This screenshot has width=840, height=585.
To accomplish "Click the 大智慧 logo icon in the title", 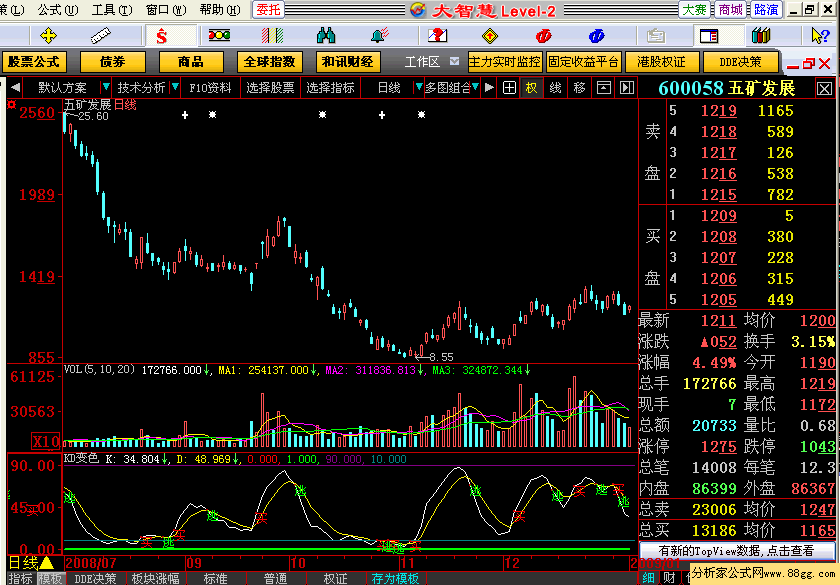I will 417,10.
